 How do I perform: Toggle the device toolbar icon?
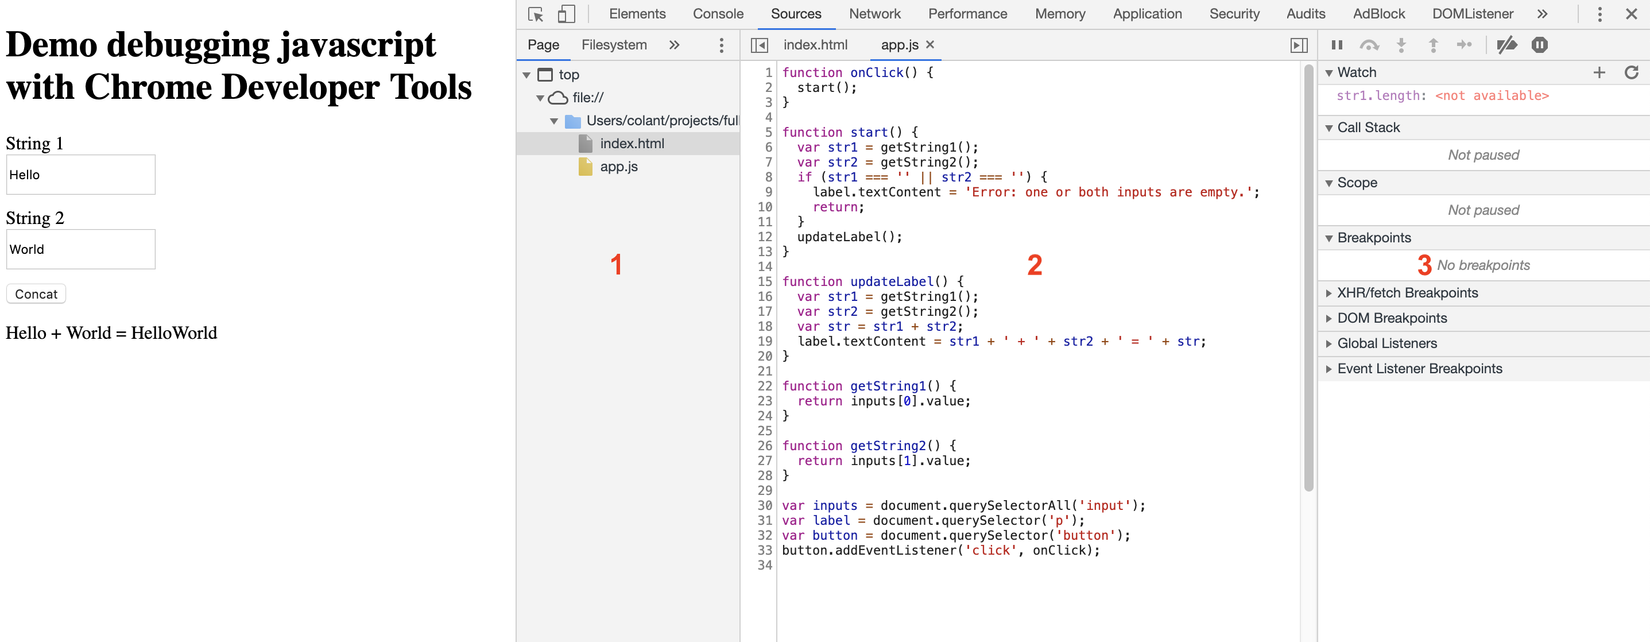coord(566,14)
